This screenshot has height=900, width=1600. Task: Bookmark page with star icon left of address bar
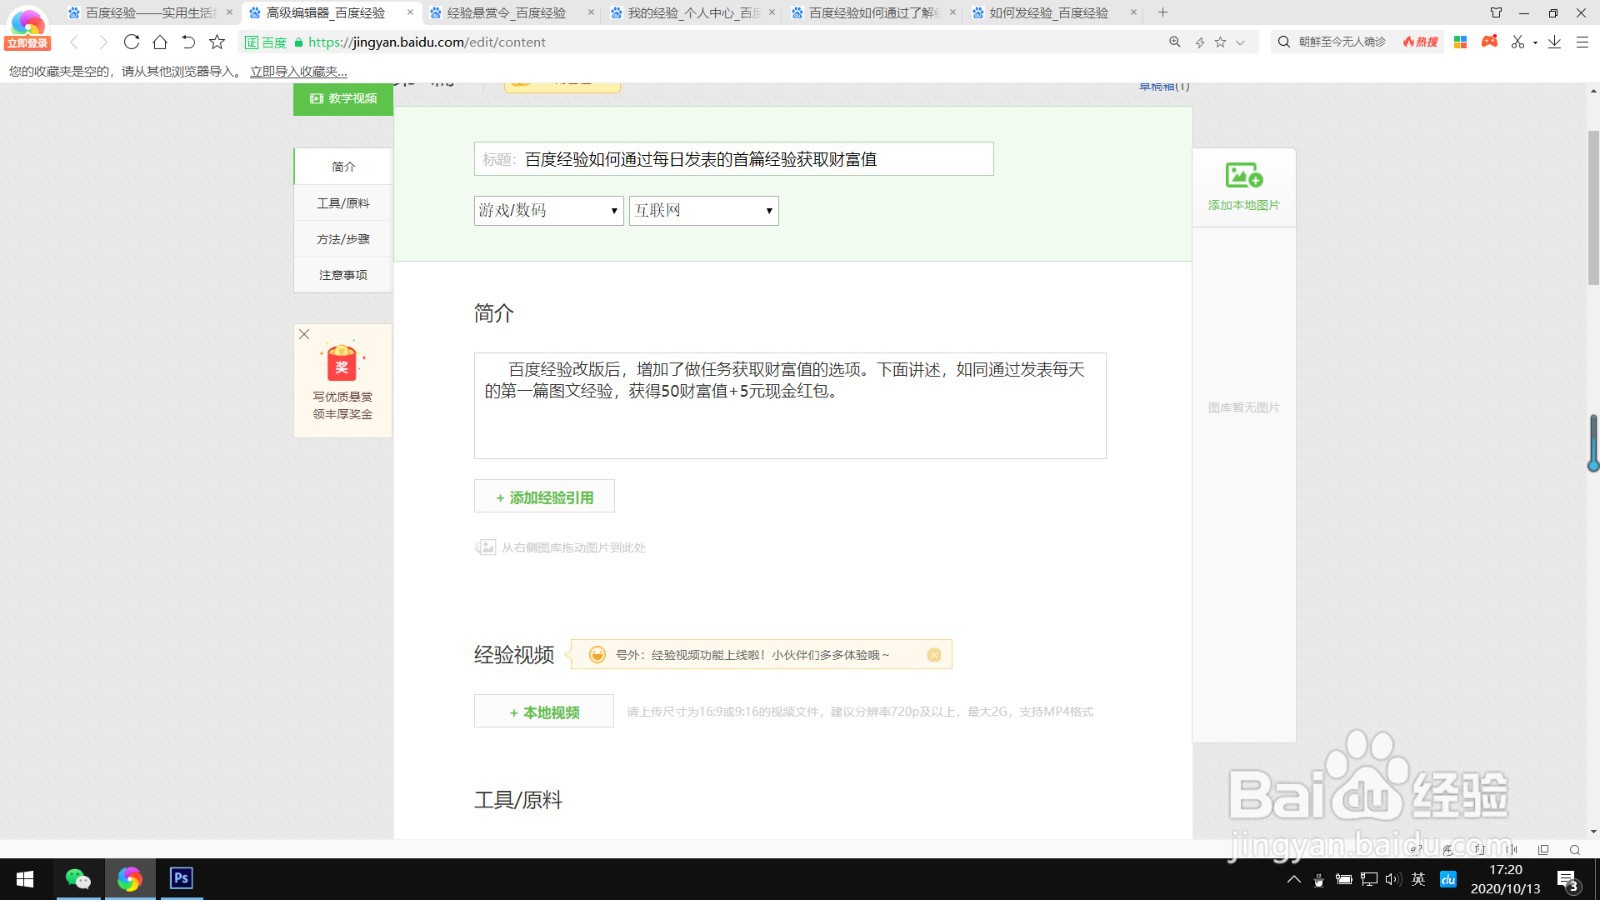217,42
